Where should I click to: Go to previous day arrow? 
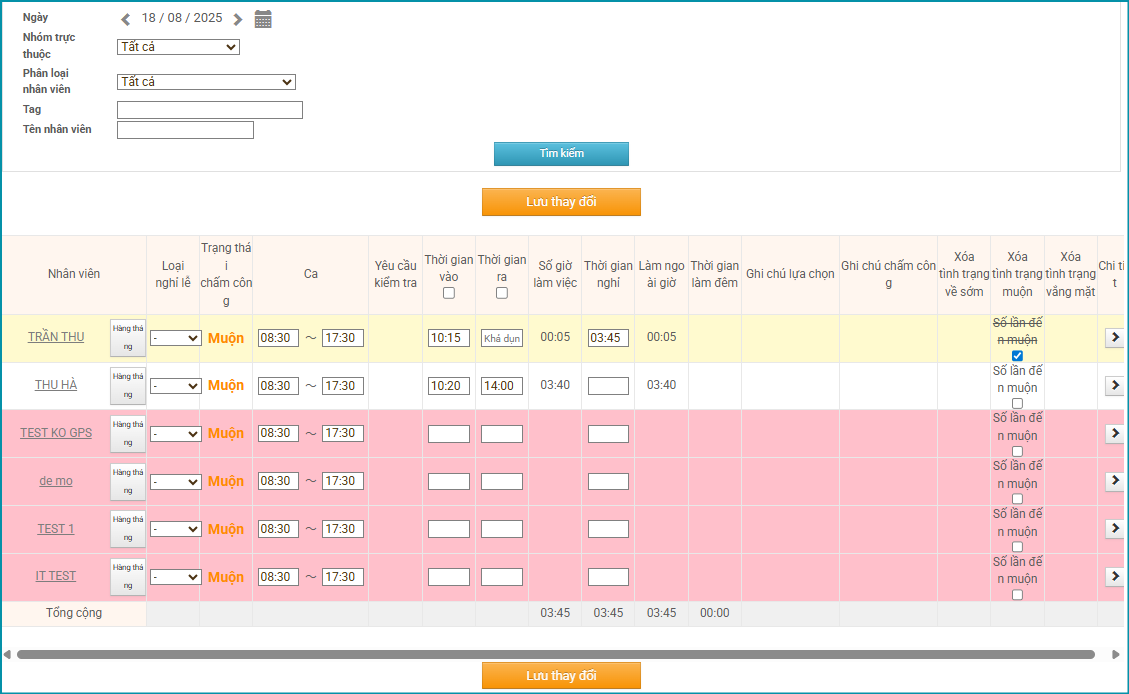coord(125,19)
